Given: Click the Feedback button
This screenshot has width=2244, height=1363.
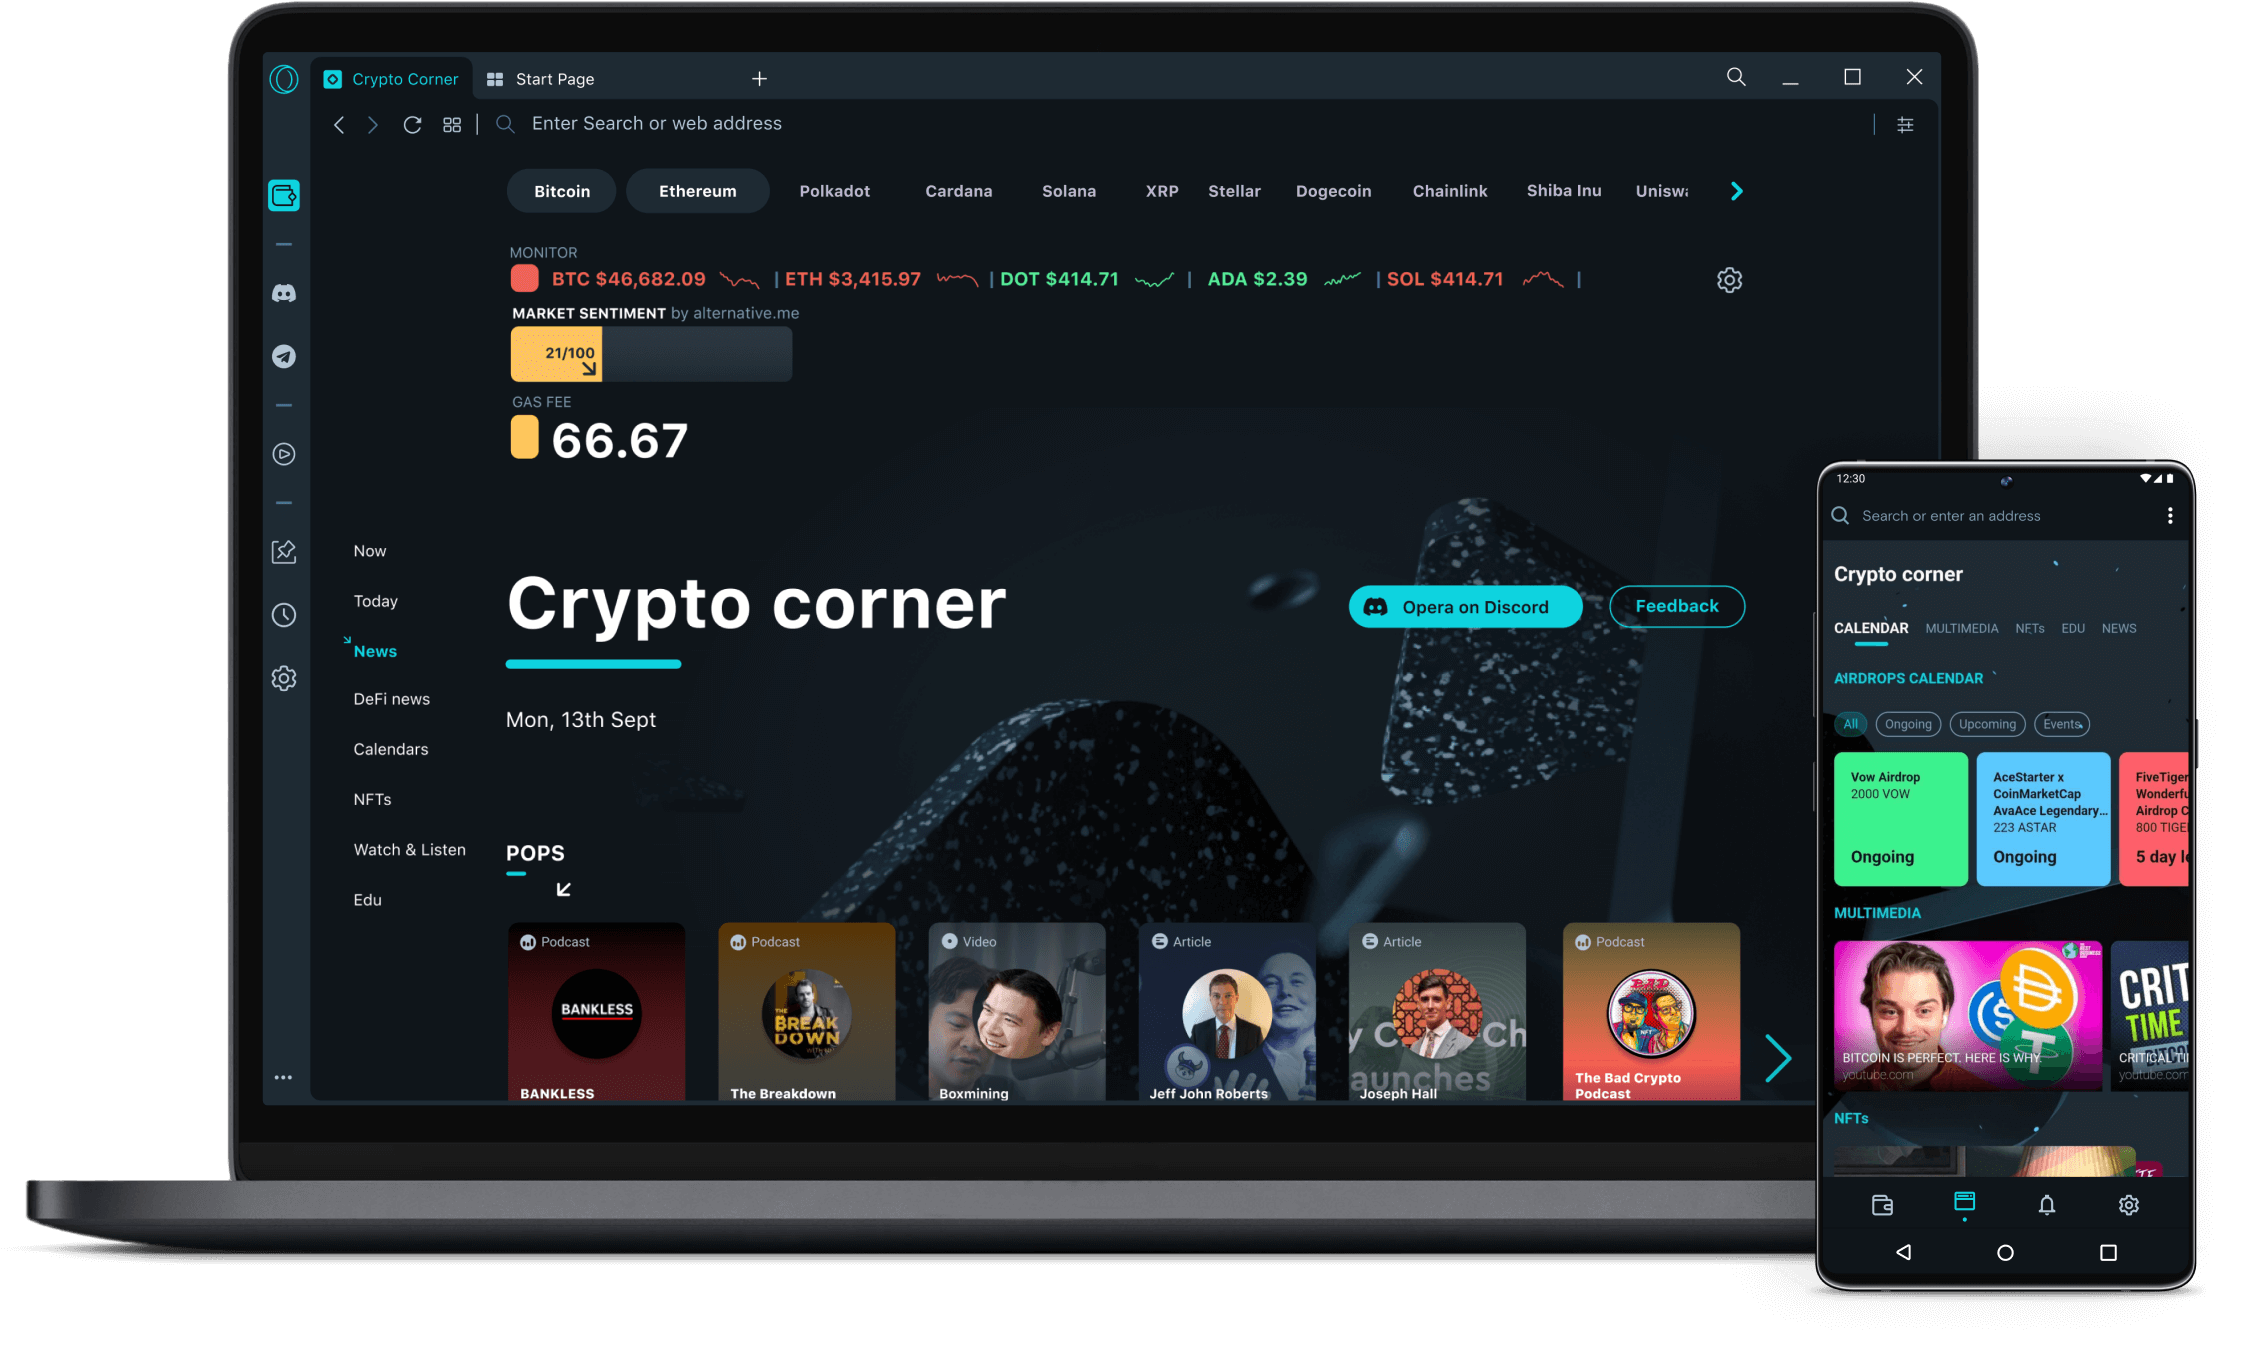Looking at the screenshot, I should (1677, 606).
